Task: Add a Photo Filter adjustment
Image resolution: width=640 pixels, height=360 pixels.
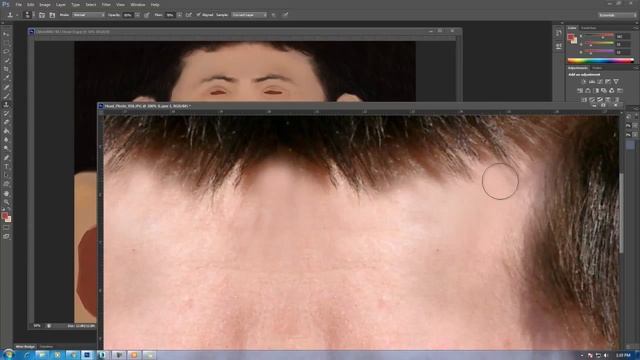Action: coord(604,91)
